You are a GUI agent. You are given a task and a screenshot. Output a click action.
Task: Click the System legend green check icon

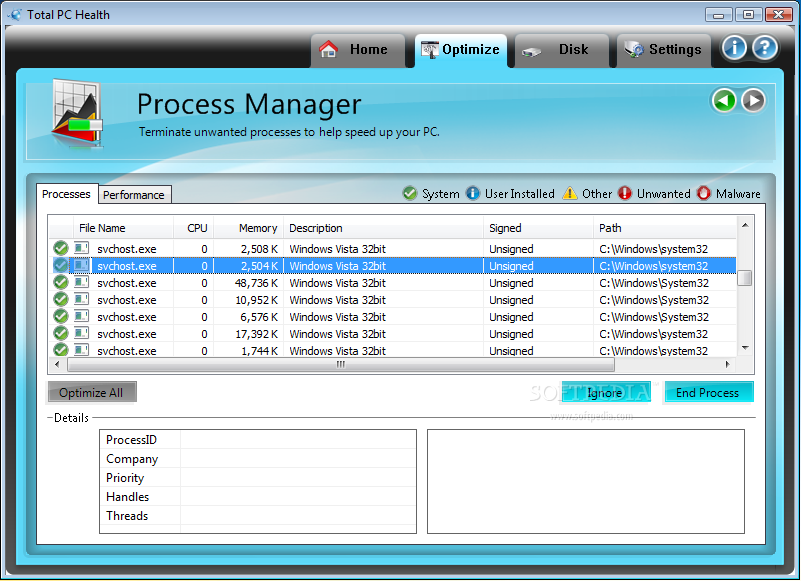click(x=410, y=193)
